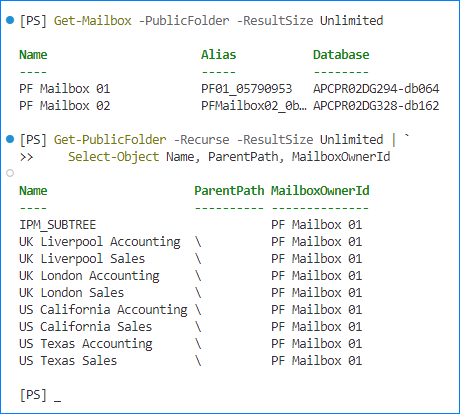Click the Get-PublicFolder cmdlet text

(110, 140)
